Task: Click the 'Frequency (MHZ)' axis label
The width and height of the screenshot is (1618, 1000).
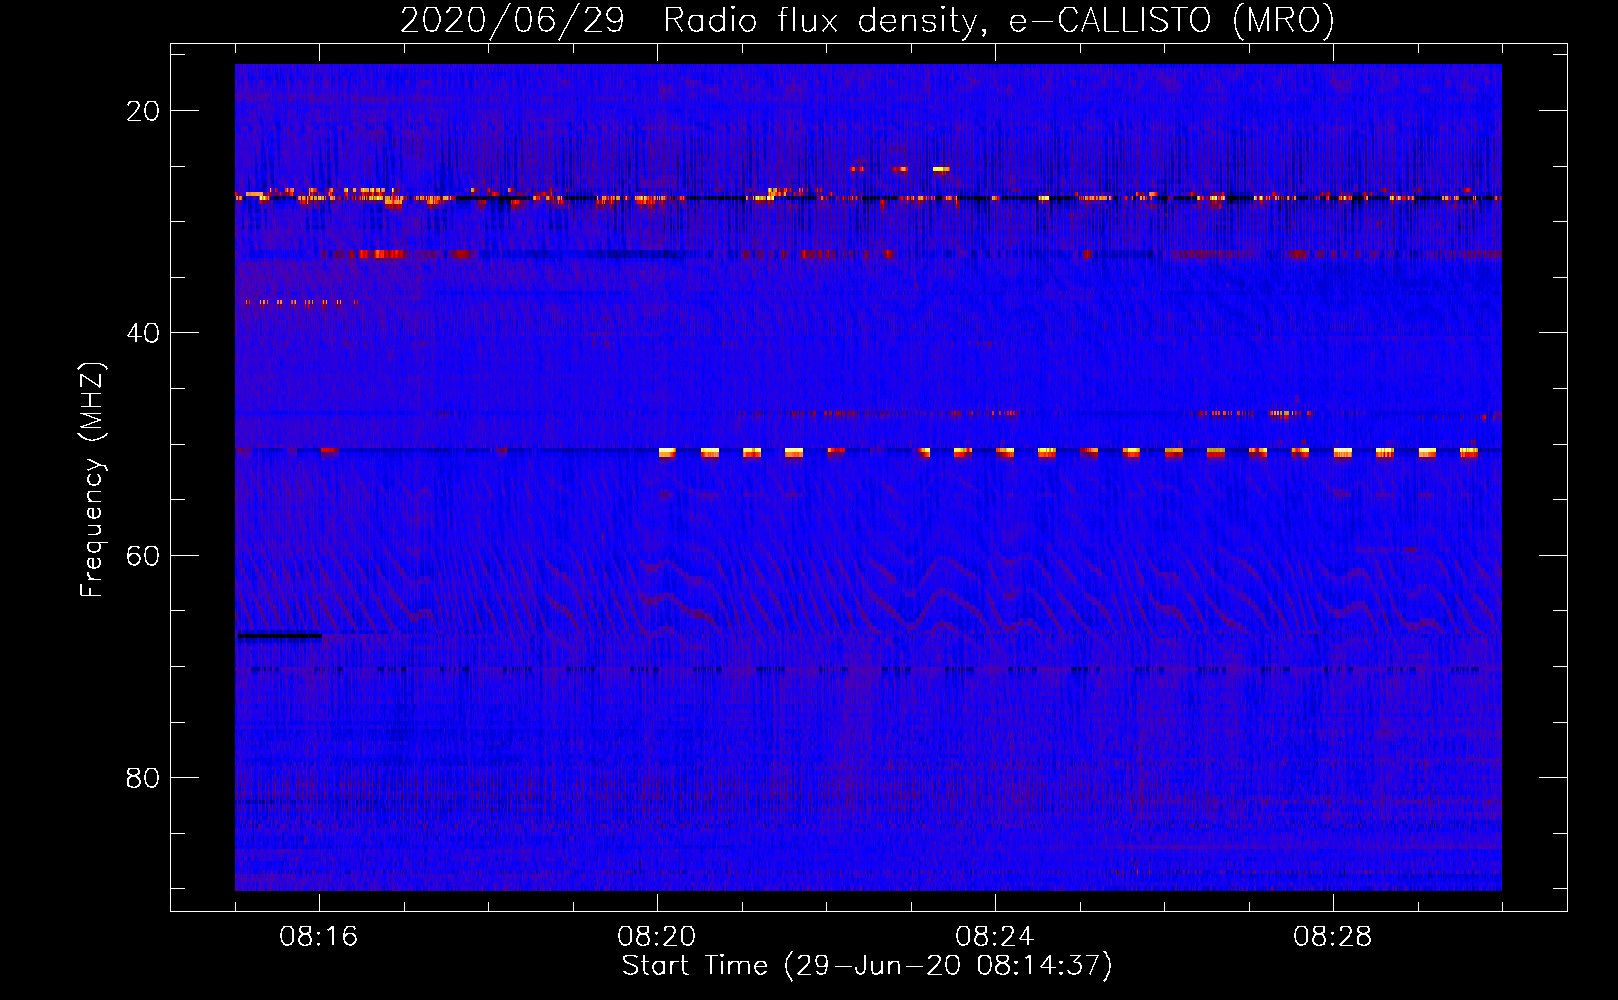Action: (92, 480)
